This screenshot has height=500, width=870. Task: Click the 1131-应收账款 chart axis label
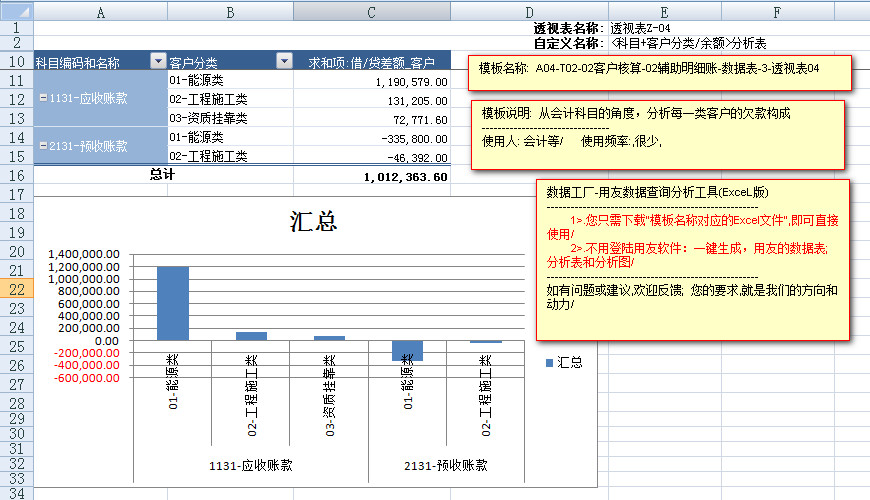251,465
